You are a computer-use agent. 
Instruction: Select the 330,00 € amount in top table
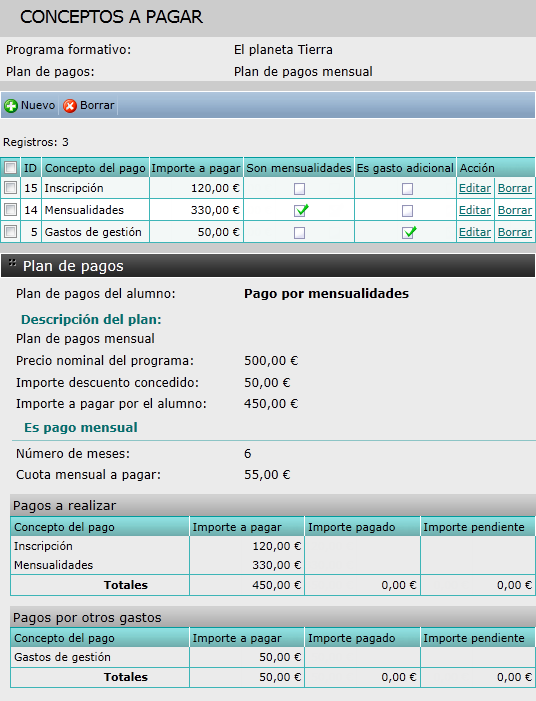click(x=215, y=210)
